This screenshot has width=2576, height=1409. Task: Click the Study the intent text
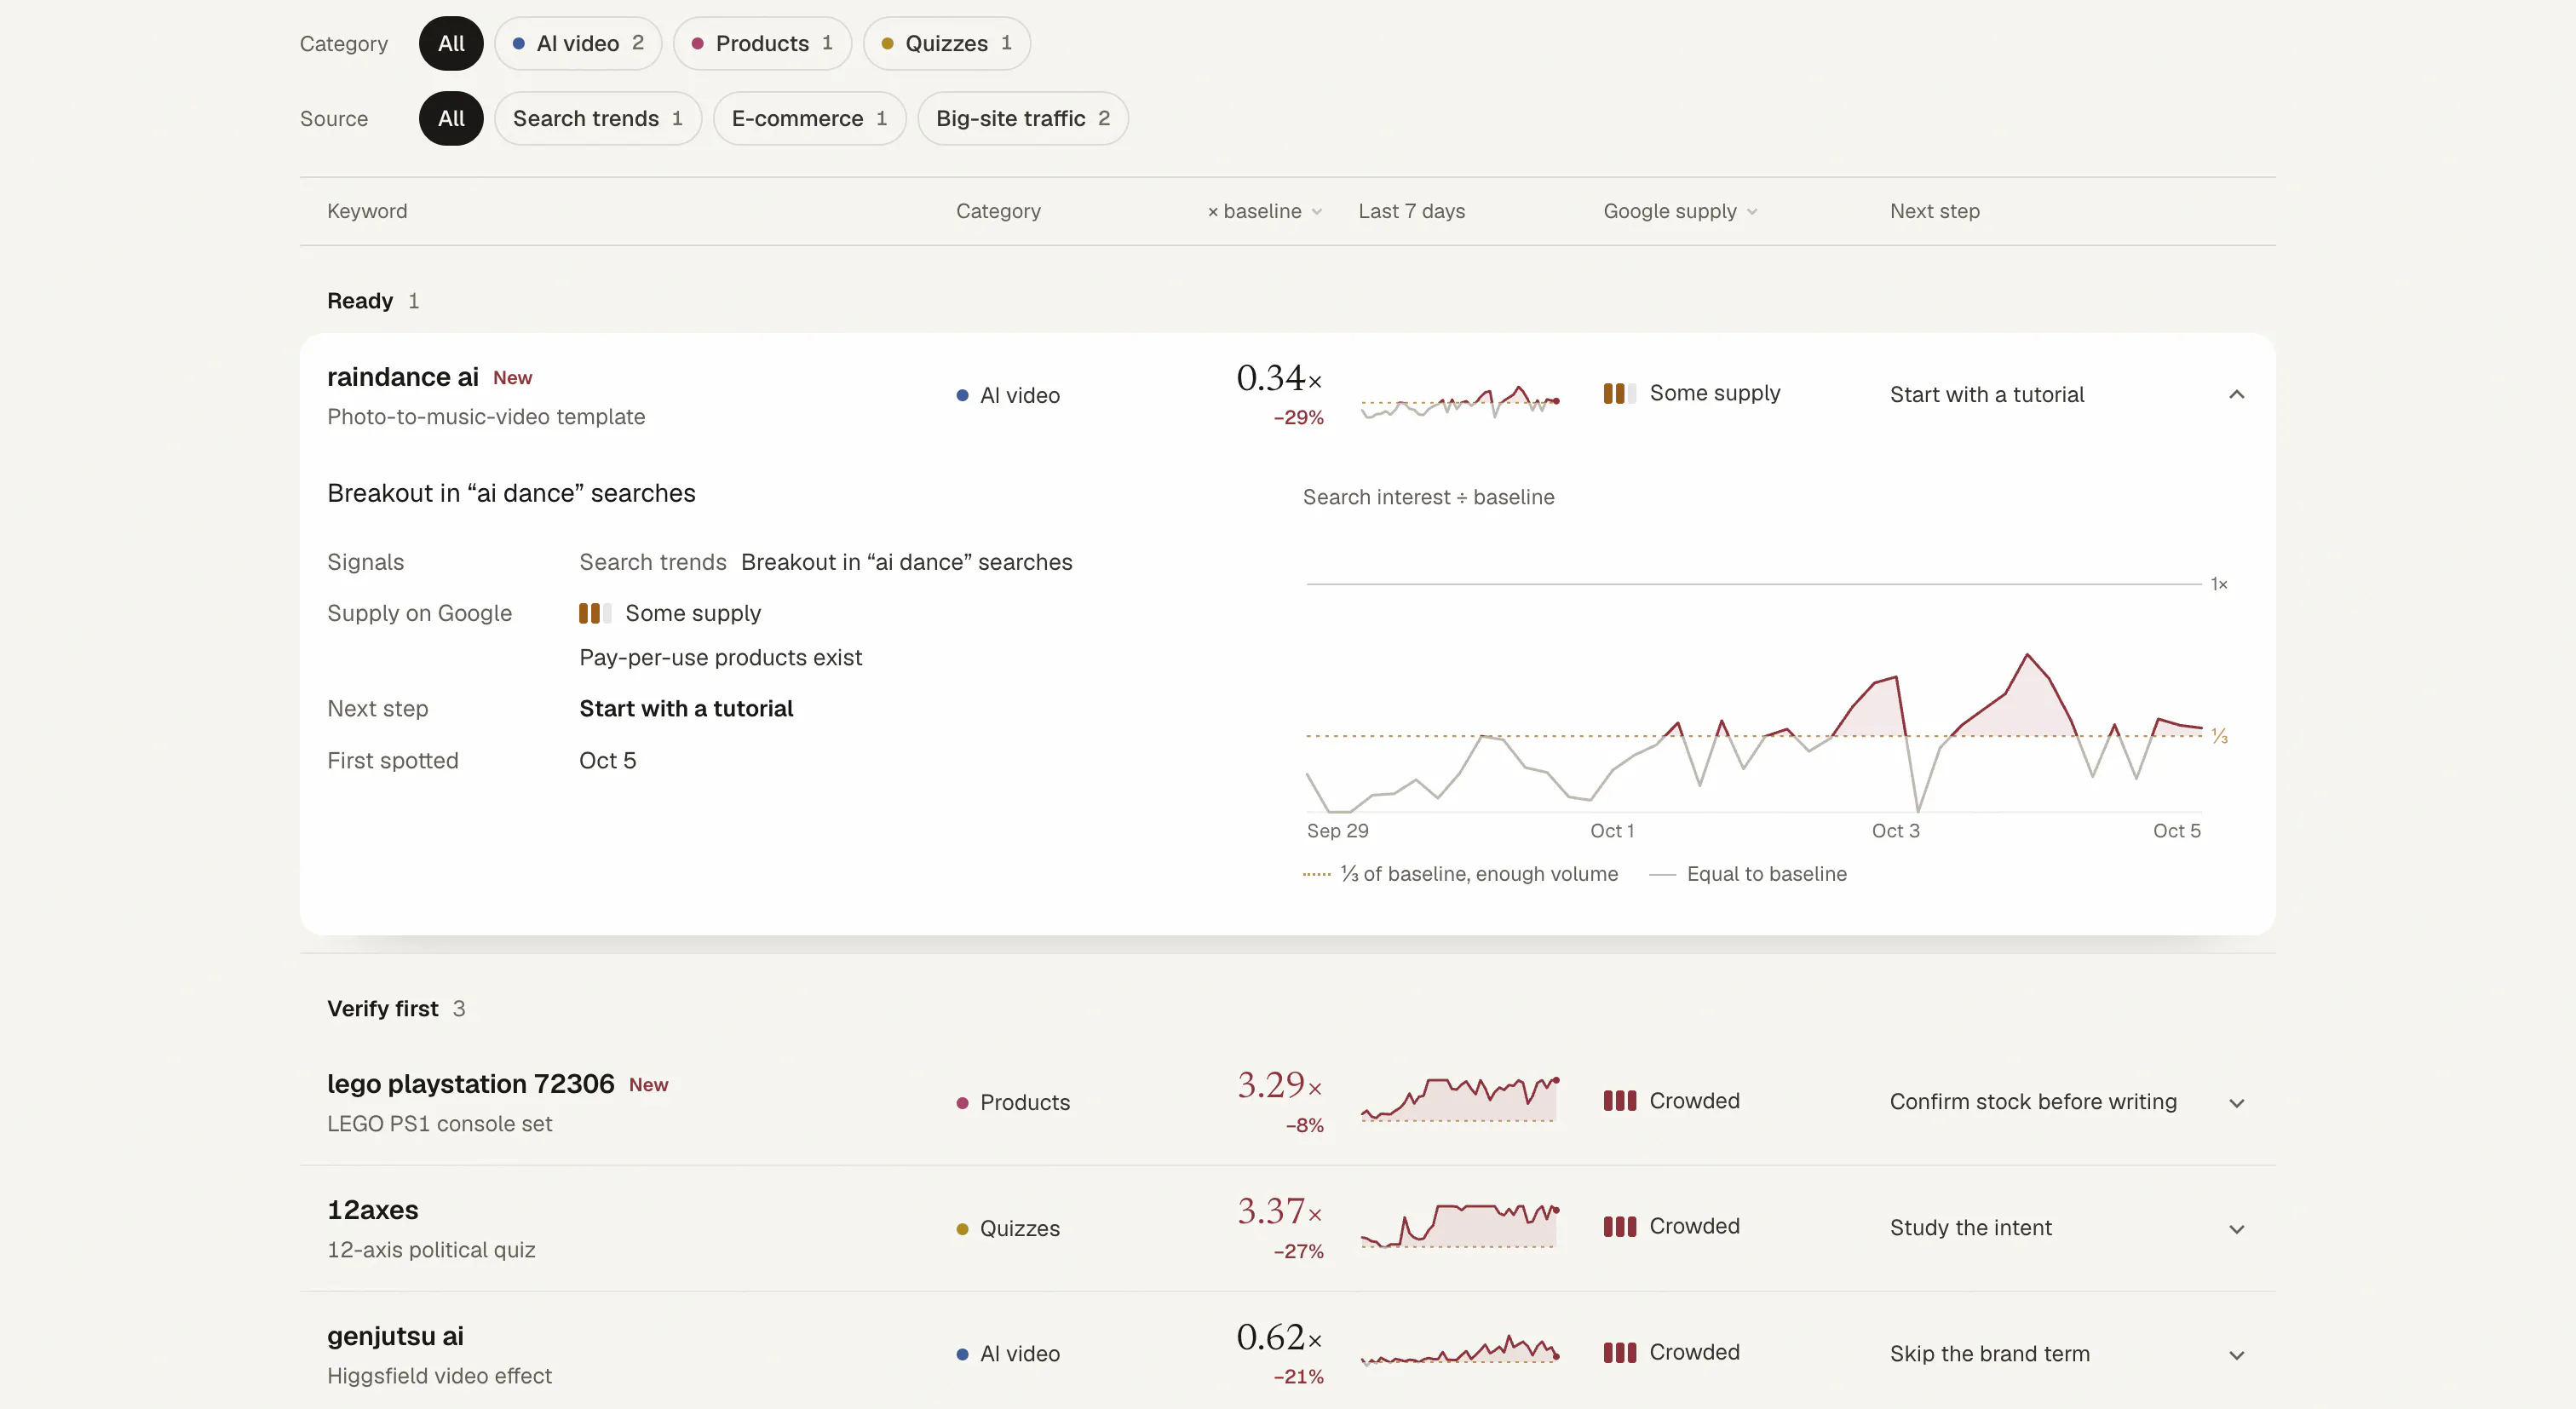(x=1970, y=1227)
